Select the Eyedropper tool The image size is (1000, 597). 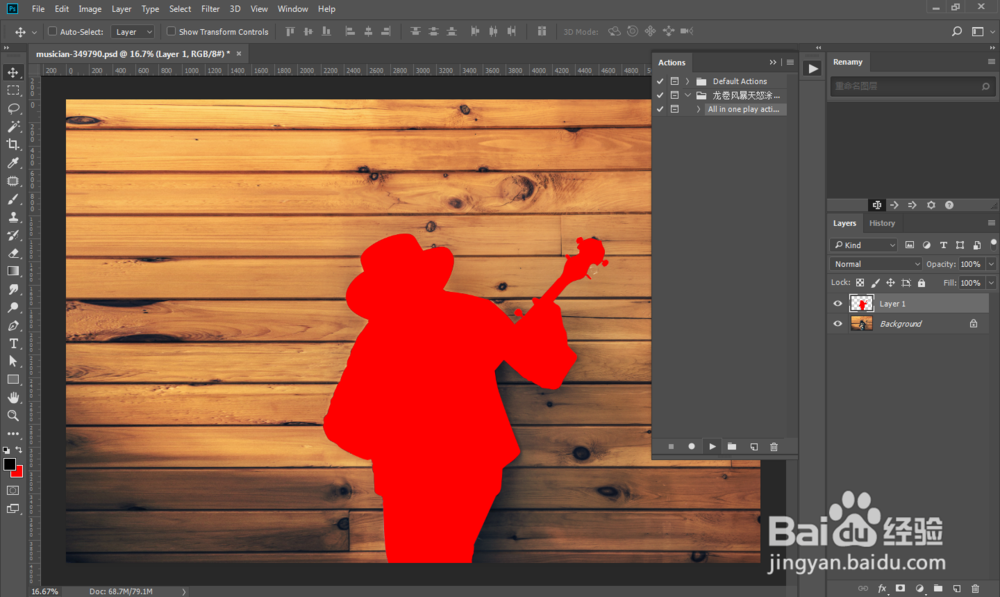(x=13, y=163)
